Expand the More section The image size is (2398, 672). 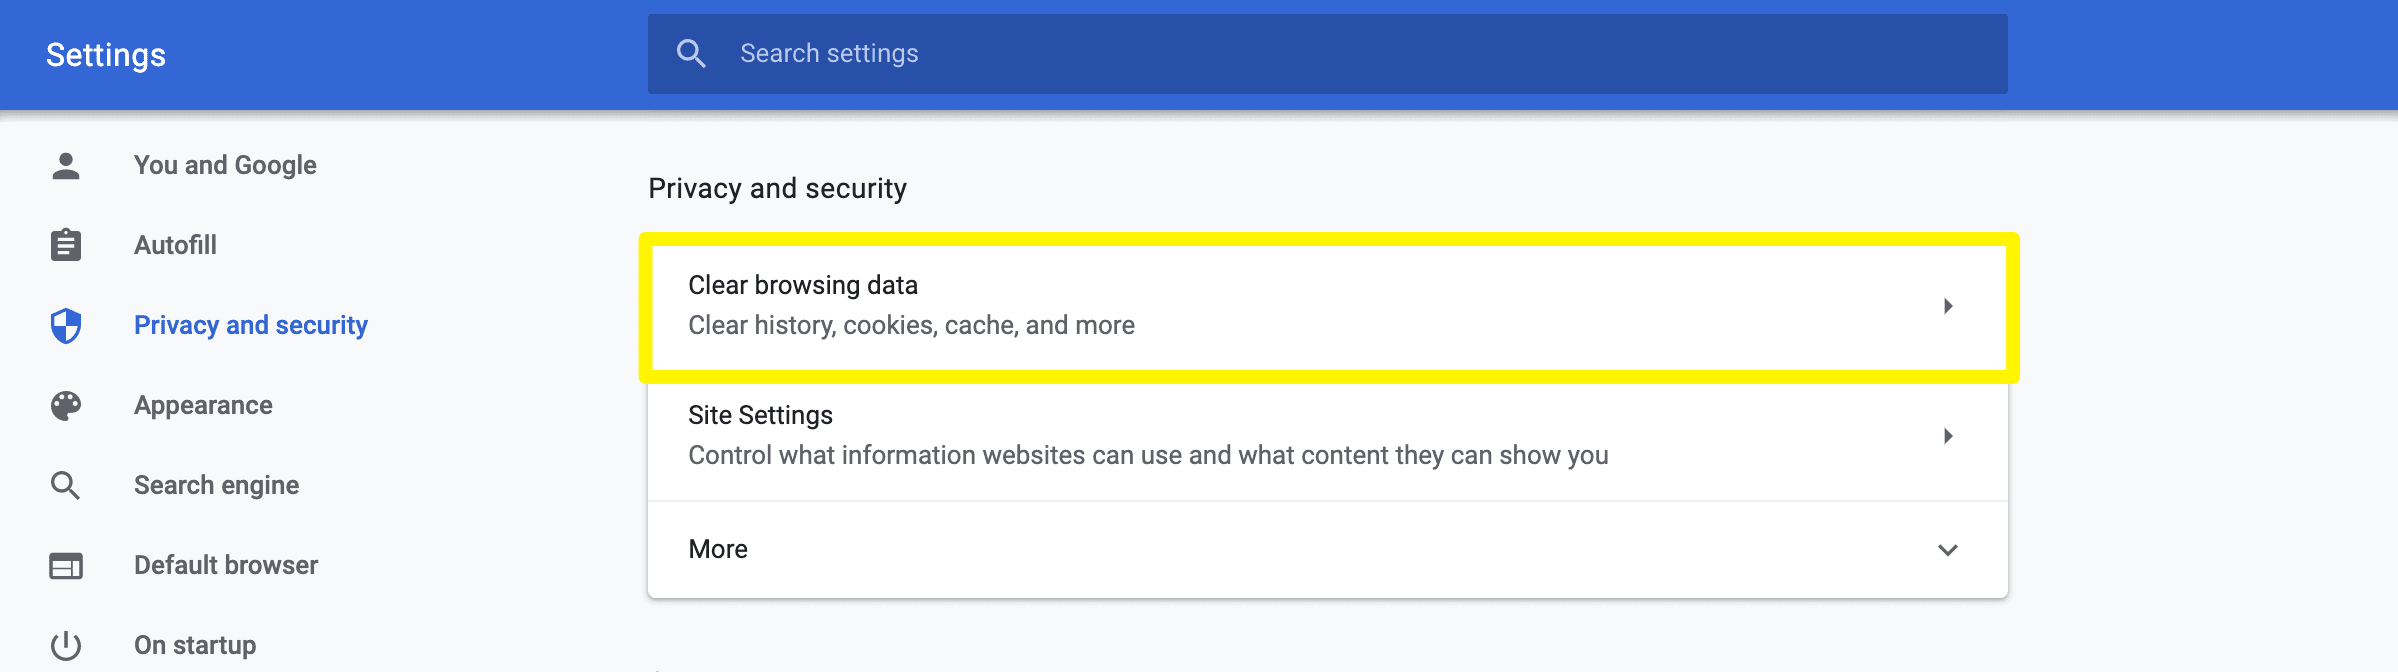click(x=1946, y=549)
